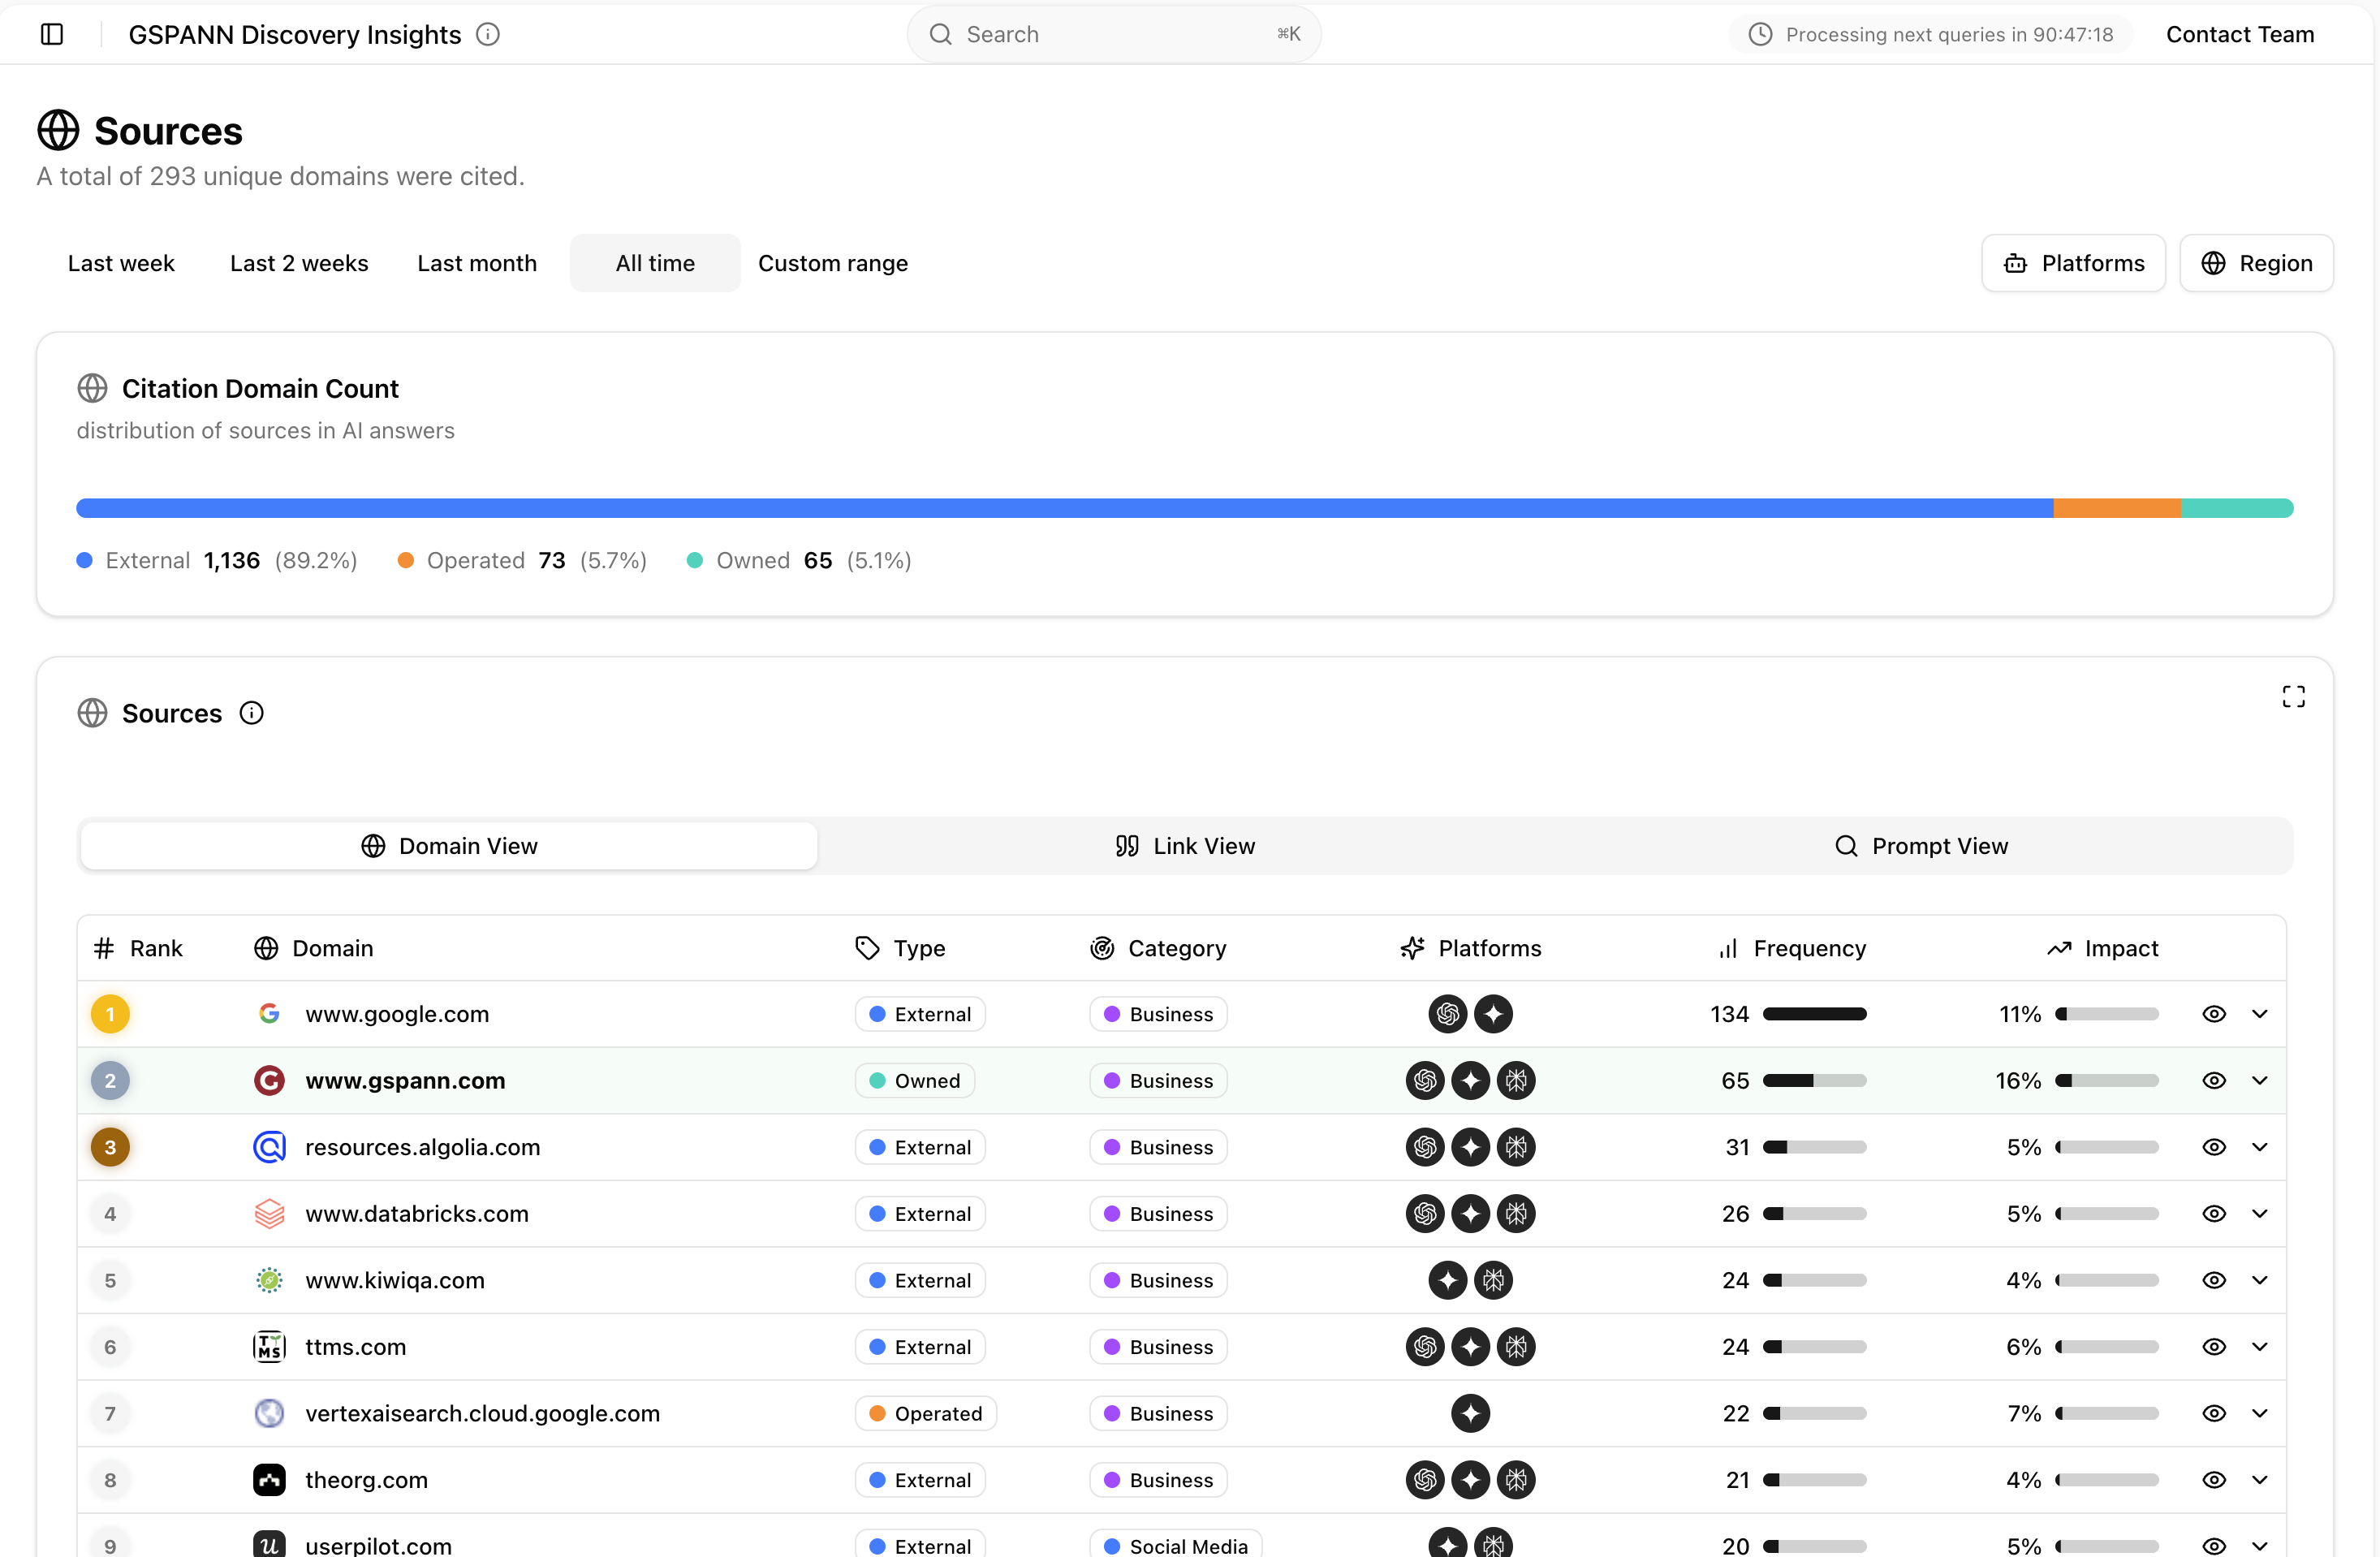Switch to Prompt View tab
Screen dimensions: 2380x1557
point(1921,846)
